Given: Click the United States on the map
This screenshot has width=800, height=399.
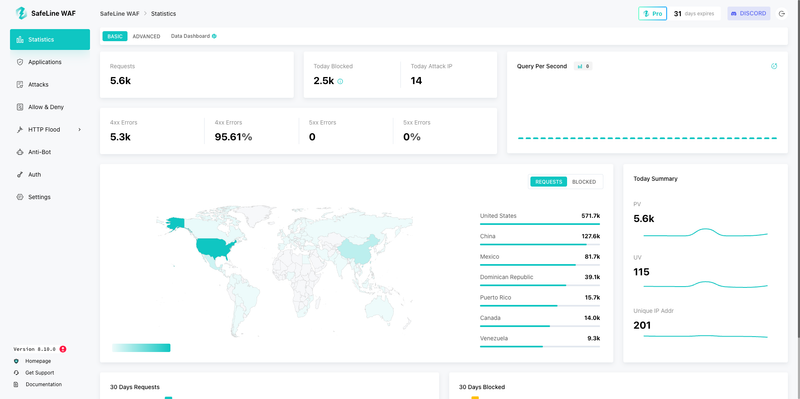Looking at the screenshot, I should pyautogui.click(x=216, y=247).
